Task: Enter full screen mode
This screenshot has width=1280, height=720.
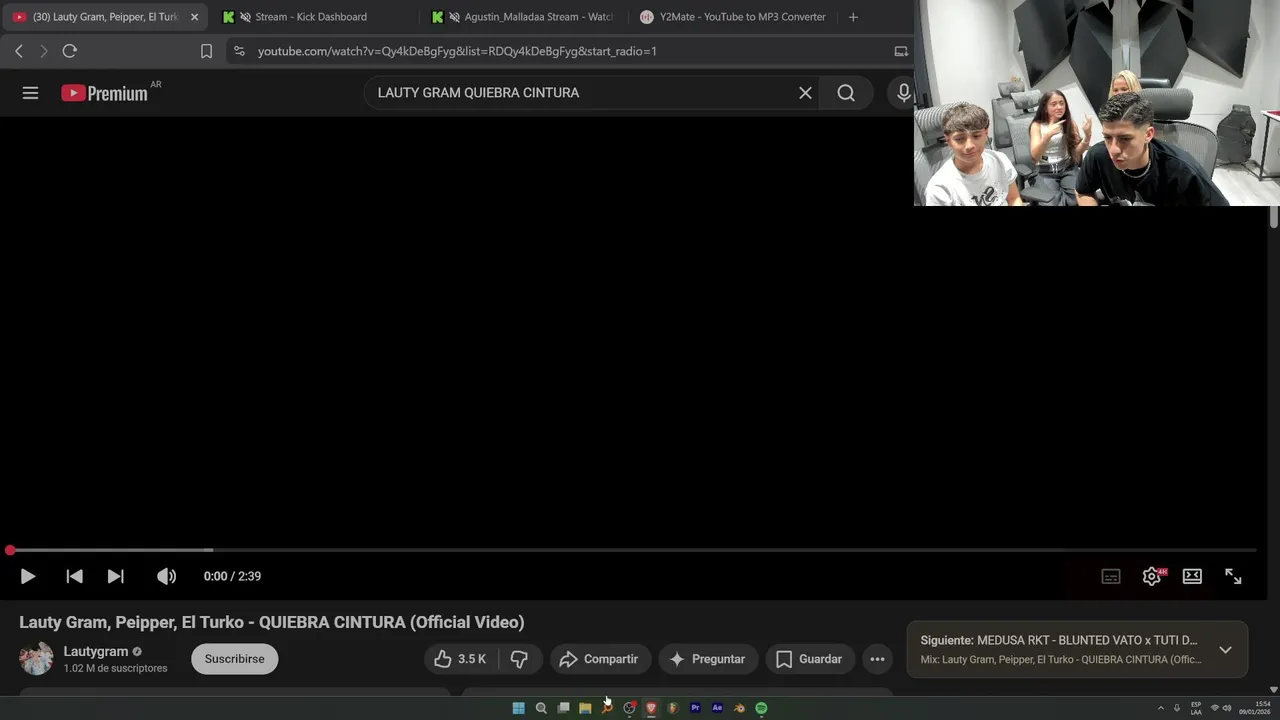Action: [x=1233, y=576]
